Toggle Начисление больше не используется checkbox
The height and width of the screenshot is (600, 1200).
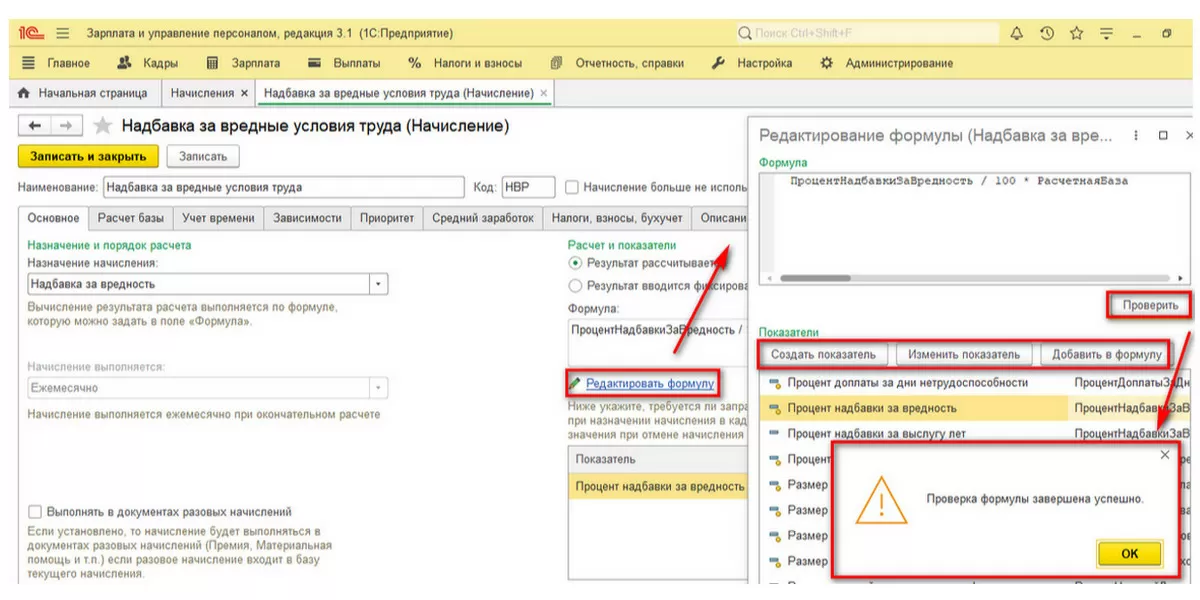tap(572, 187)
